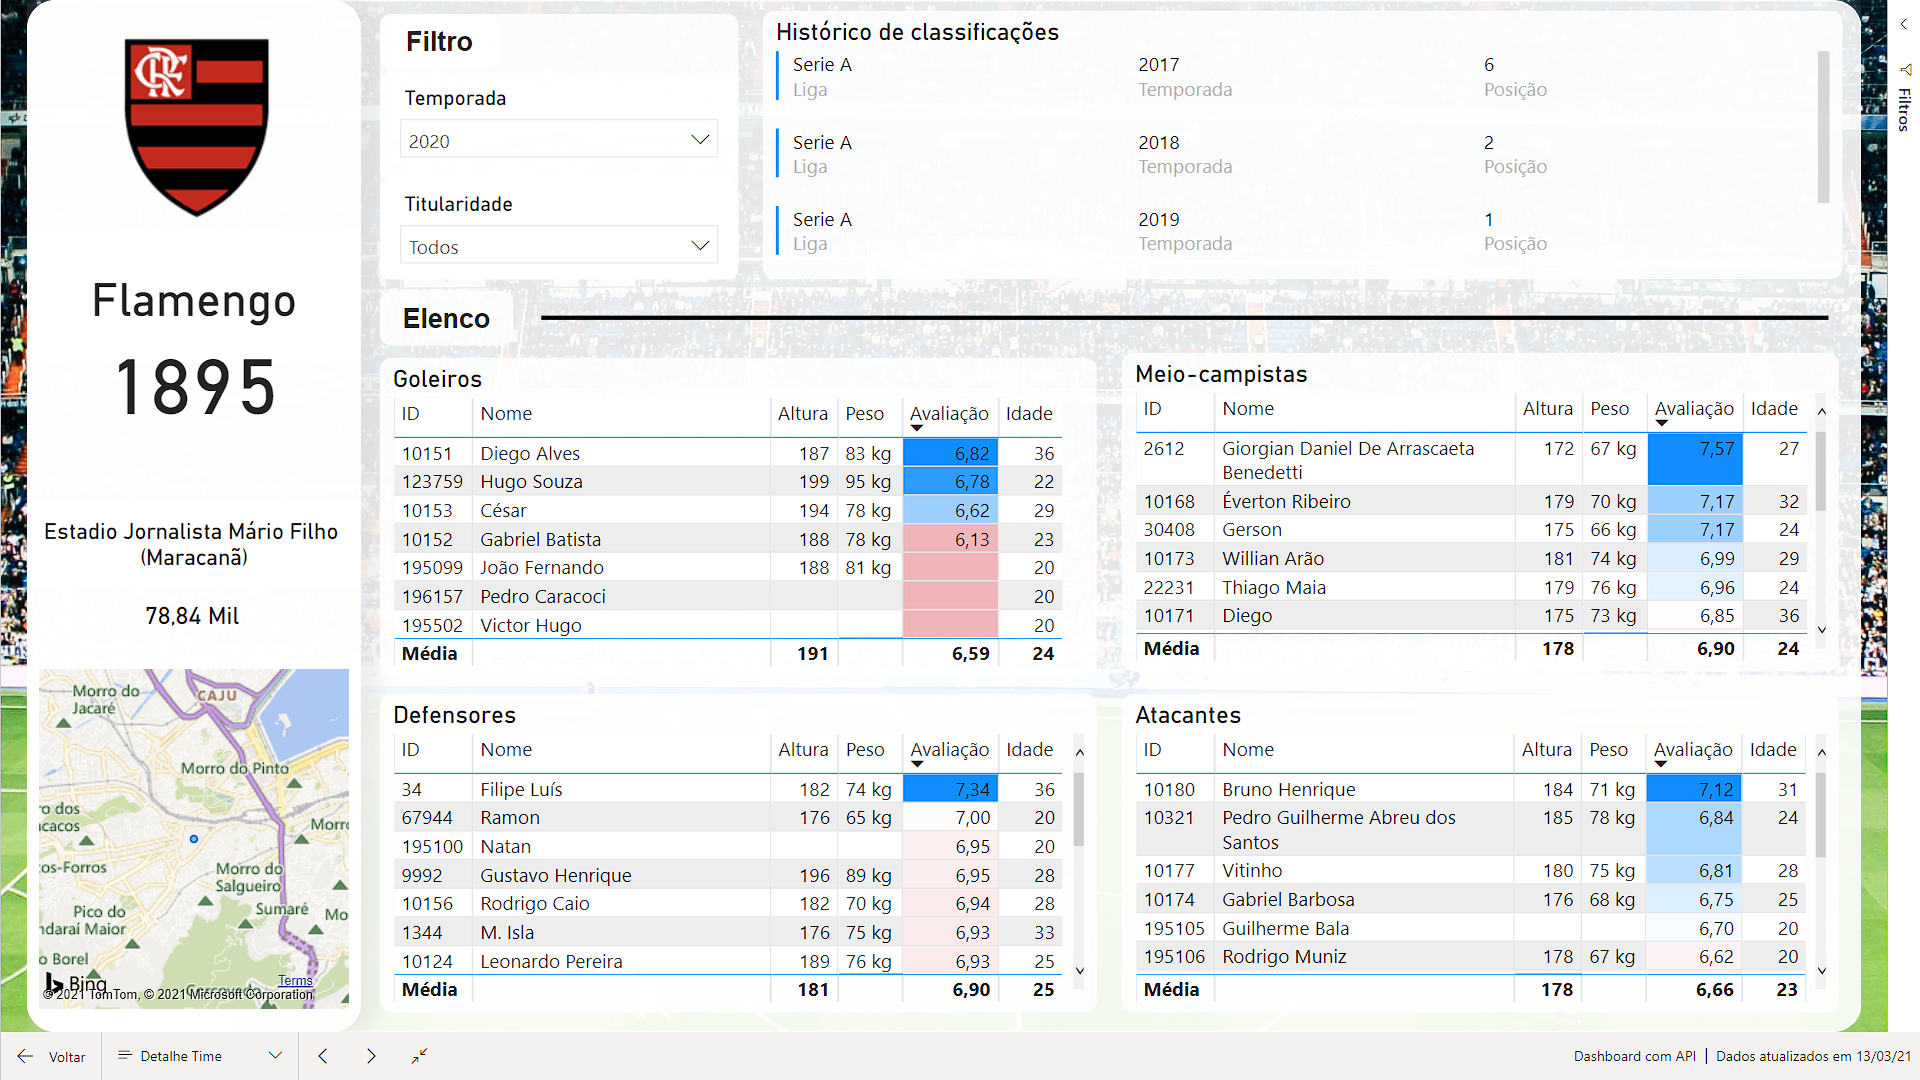
Task: Toggle sort order on Avaliação in Meio-campistas table
Action: click(1663, 424)
